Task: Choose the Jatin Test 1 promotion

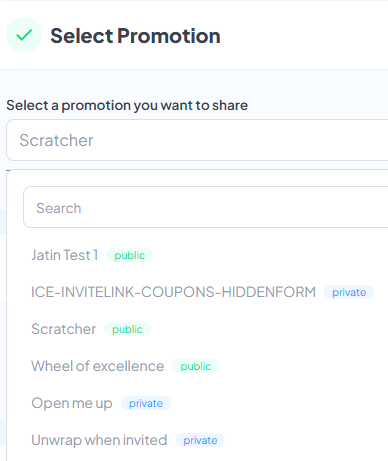Action: (x=64, y=255)
